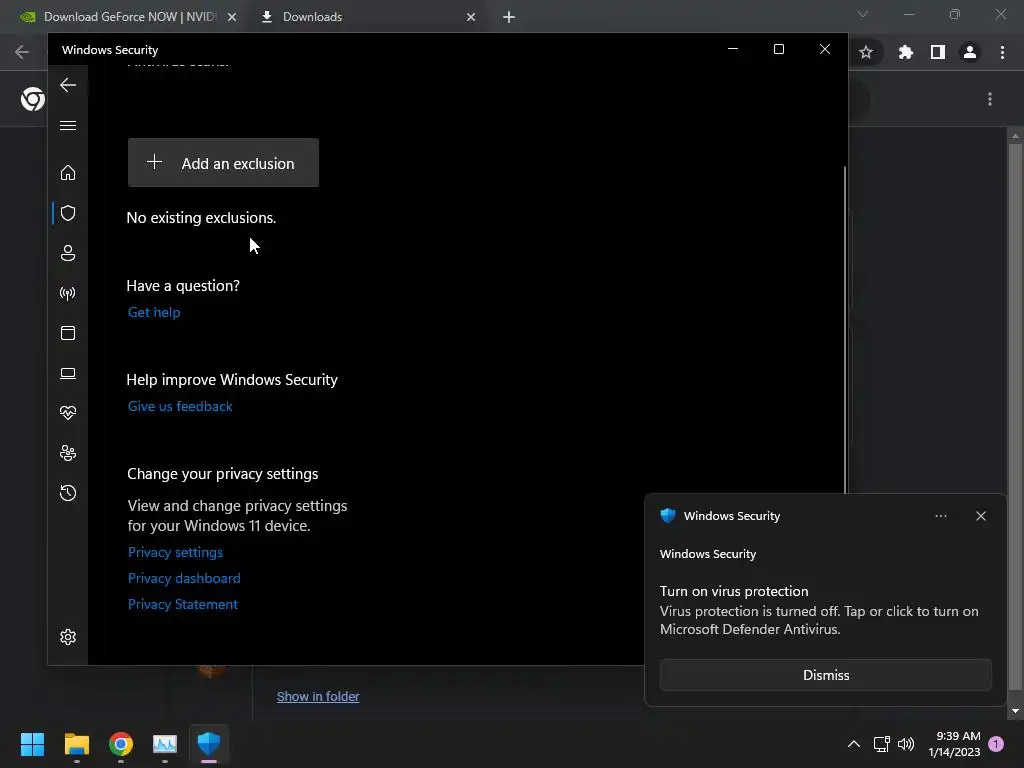
Task: Open Family options sidebar icon
Action: (68, 453)
